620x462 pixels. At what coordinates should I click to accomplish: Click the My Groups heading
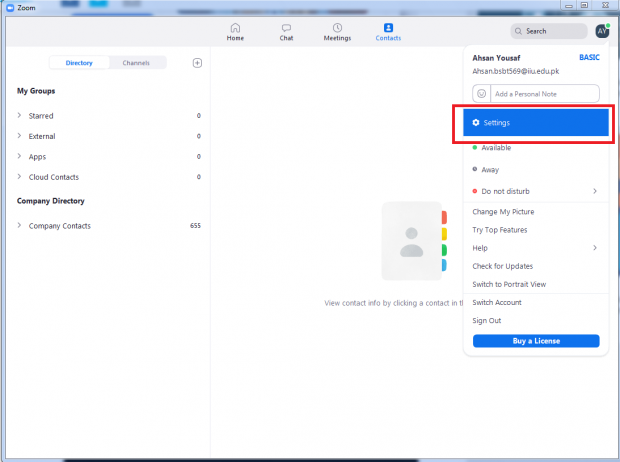pyautogui.click(x=36, y=91)
